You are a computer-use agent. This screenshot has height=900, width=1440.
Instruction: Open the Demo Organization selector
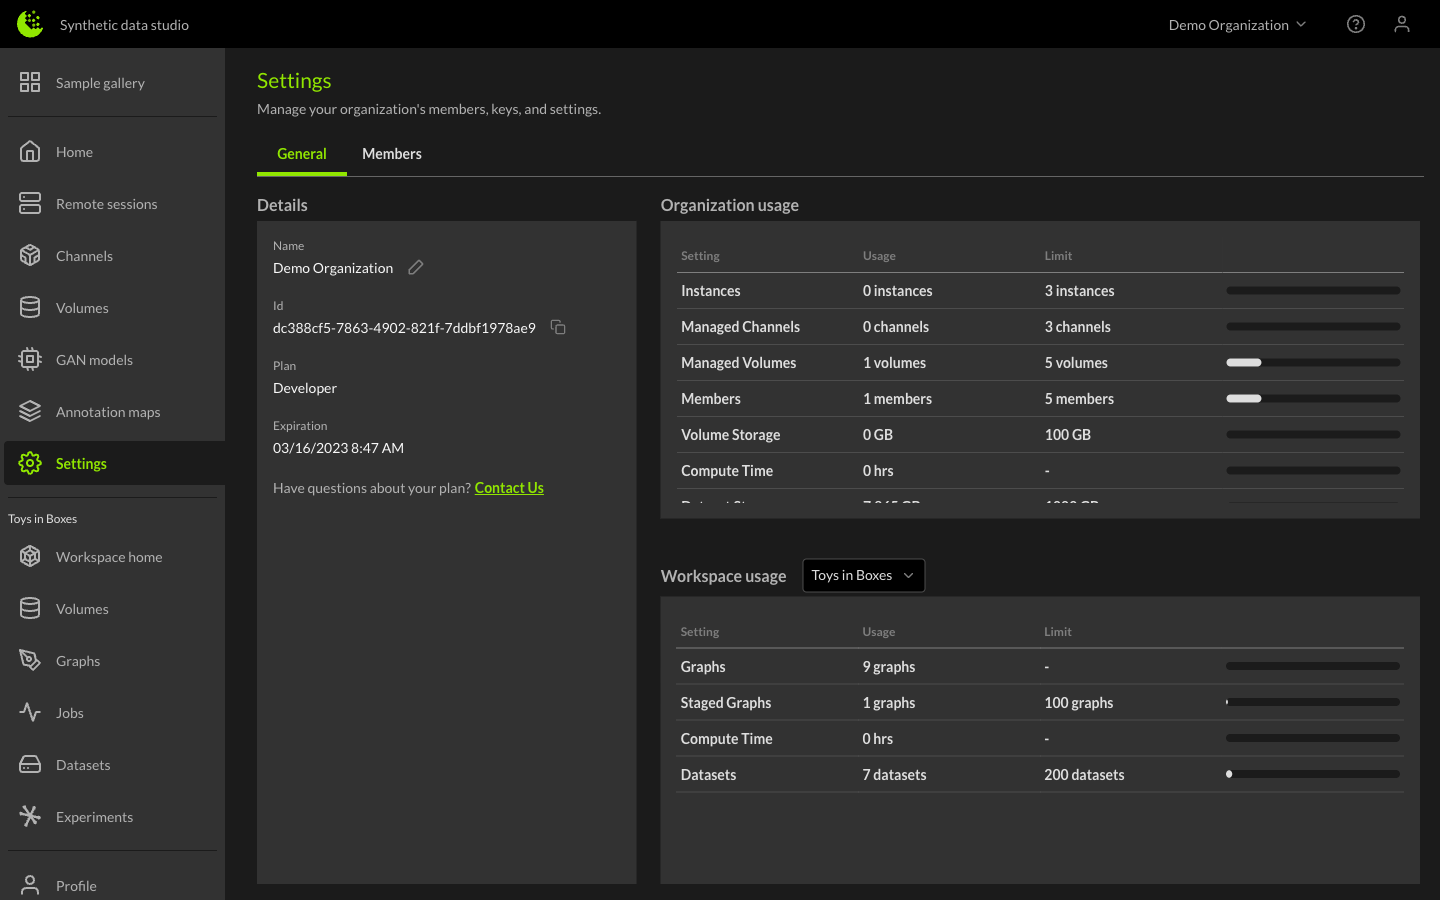pos(1237,24)
